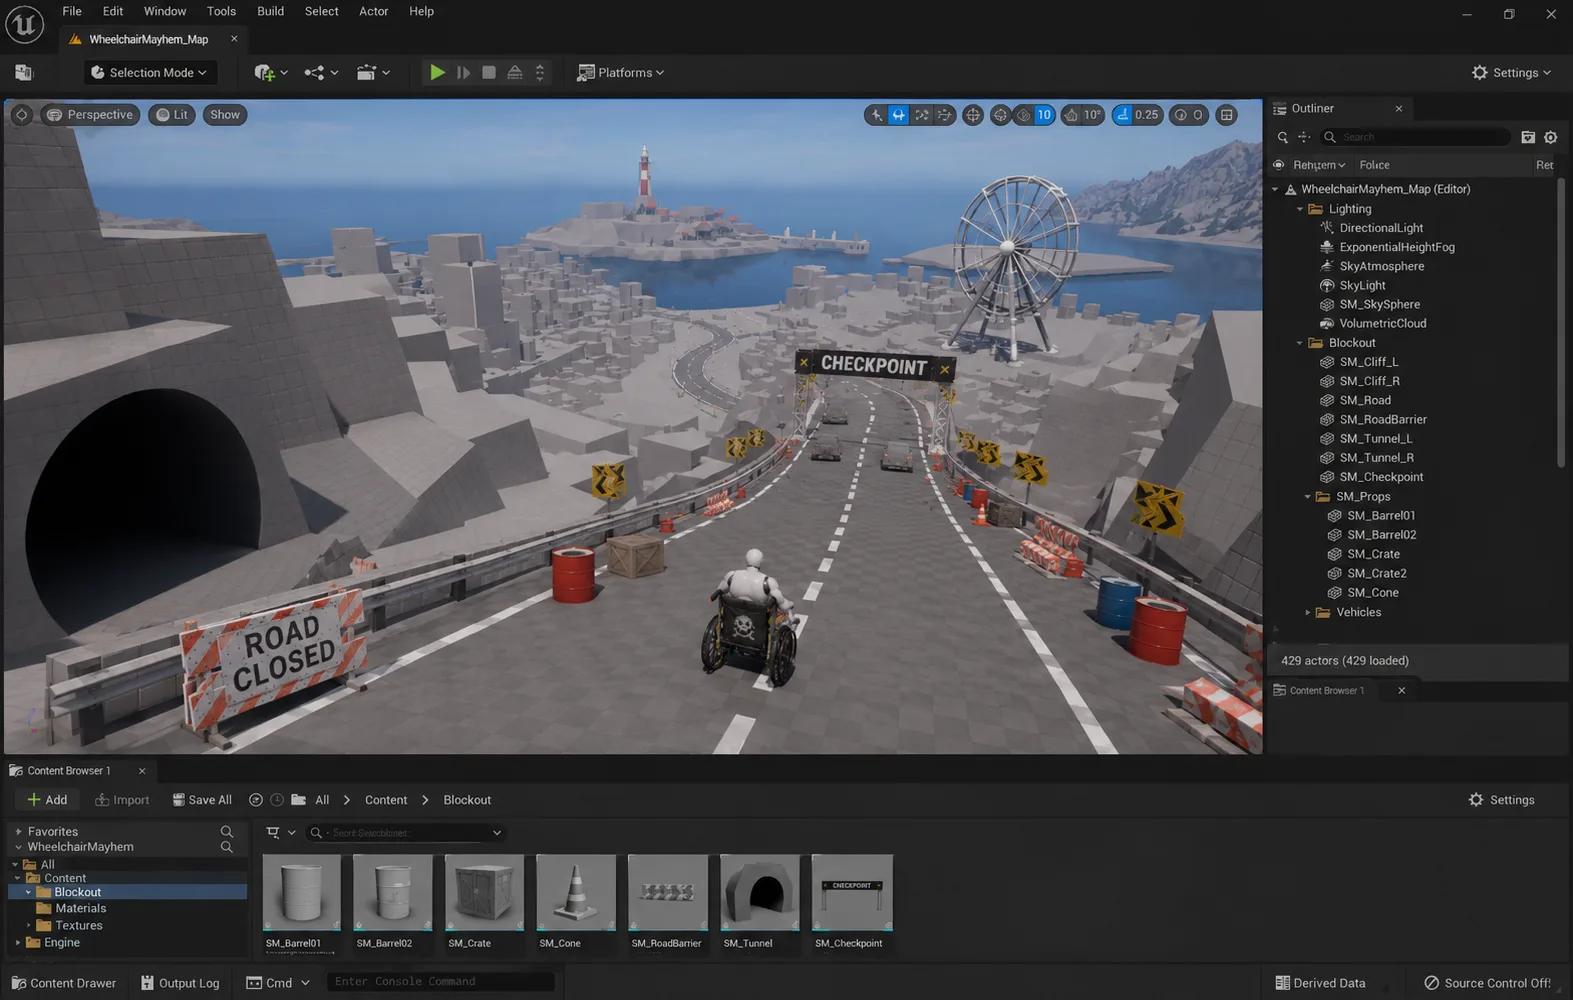The height and width of the screenshot is (1000, 1573).
Task: Click the green Play button
Action: click(437, 72)
